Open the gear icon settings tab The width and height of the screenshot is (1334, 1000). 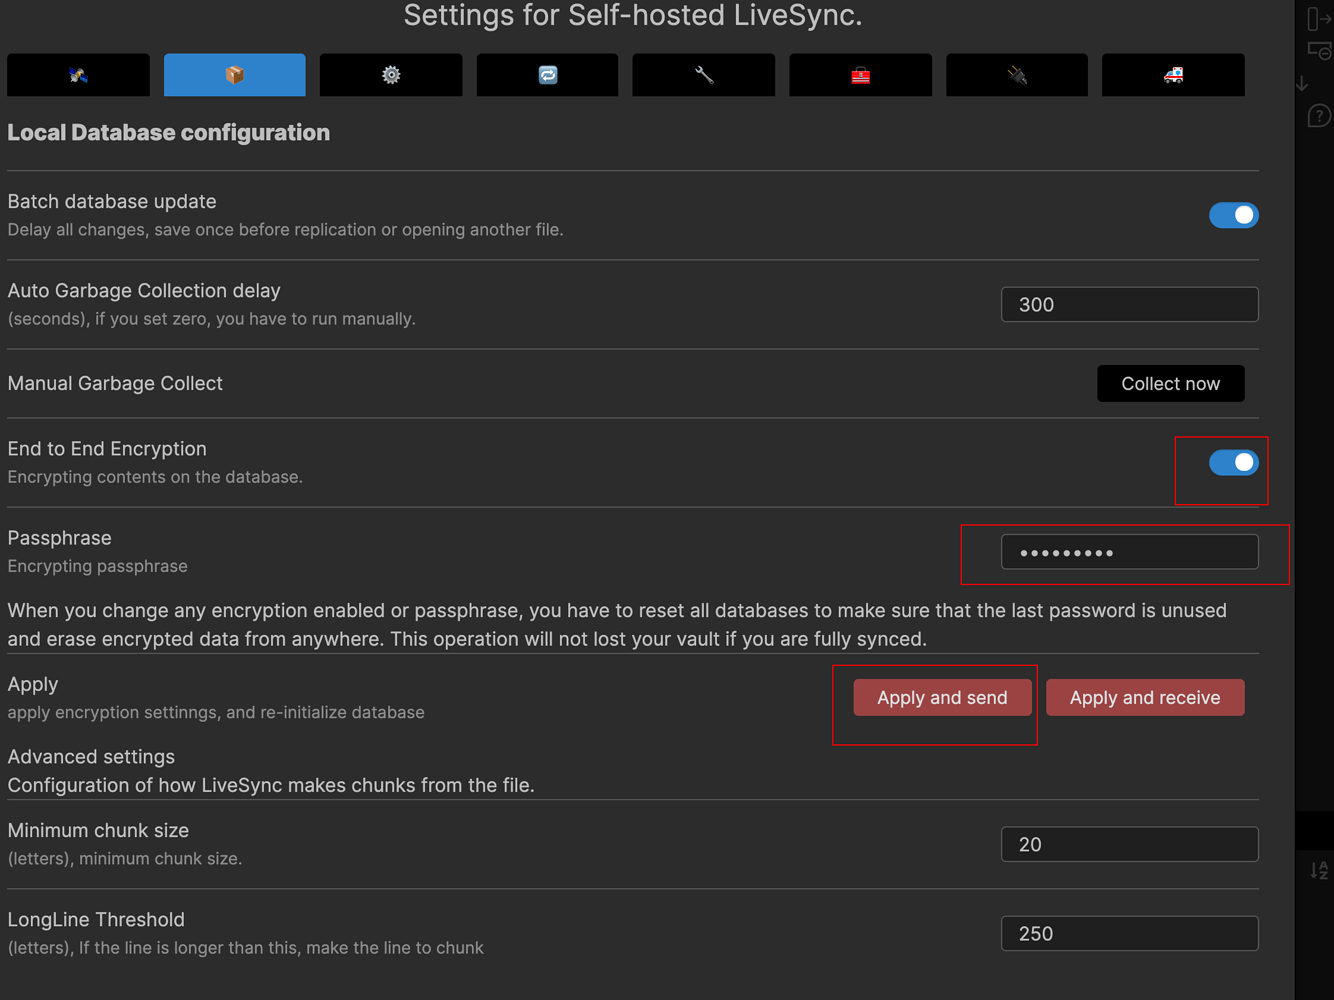[x=391, y=75]
